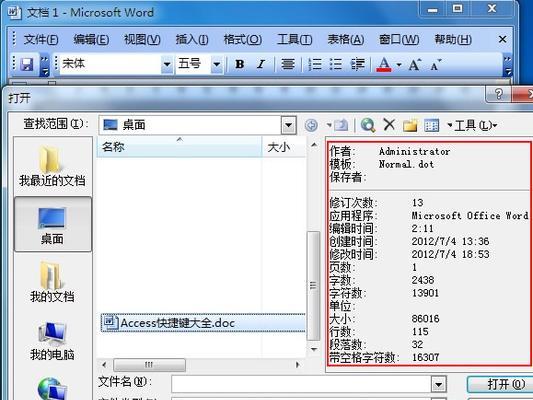Viewport: 533px width, 400px height.
Task: Click the file list scroll down arrow
Action: tap(314, 349)
